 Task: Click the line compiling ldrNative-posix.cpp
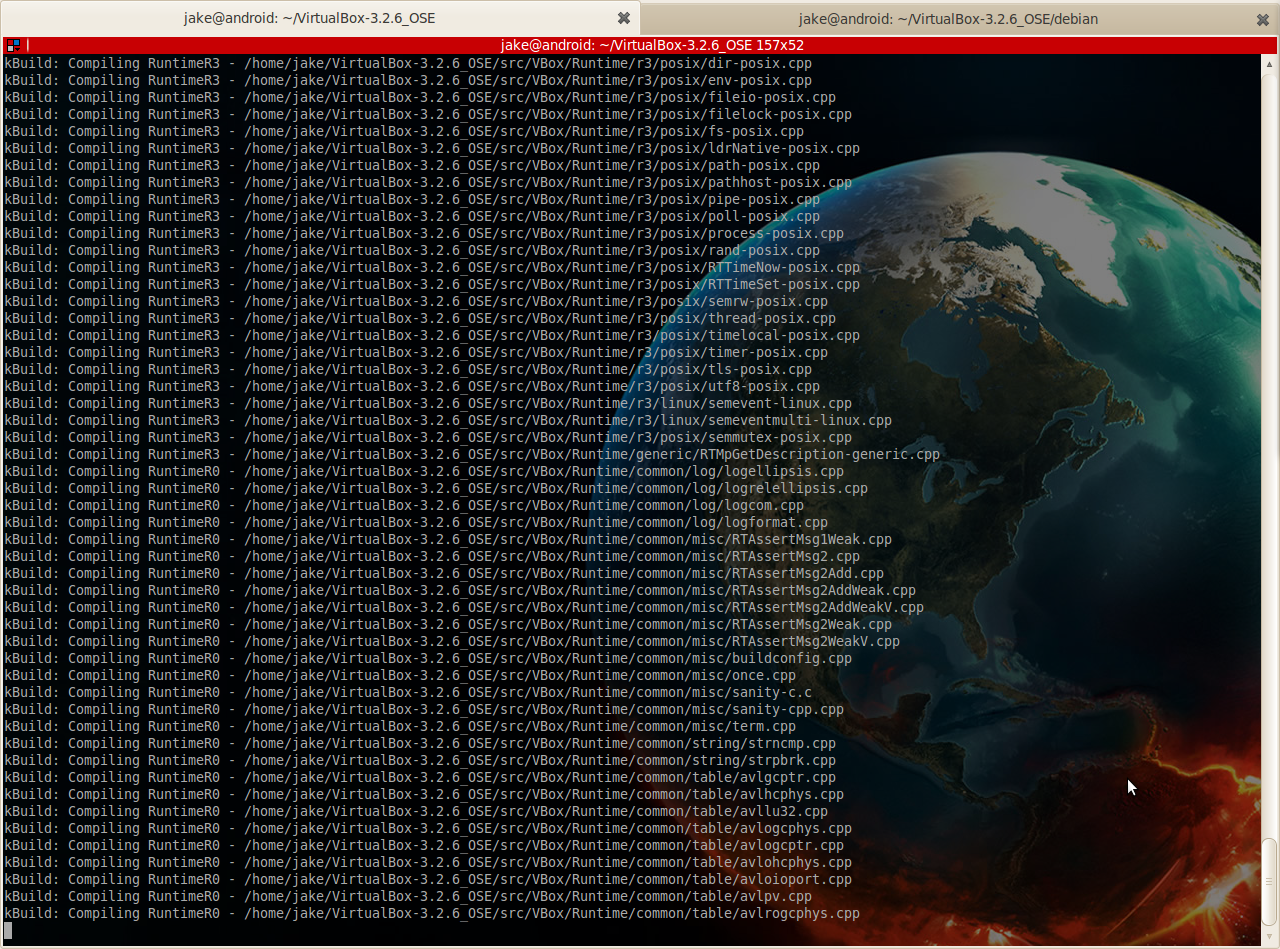click(432, 148)
